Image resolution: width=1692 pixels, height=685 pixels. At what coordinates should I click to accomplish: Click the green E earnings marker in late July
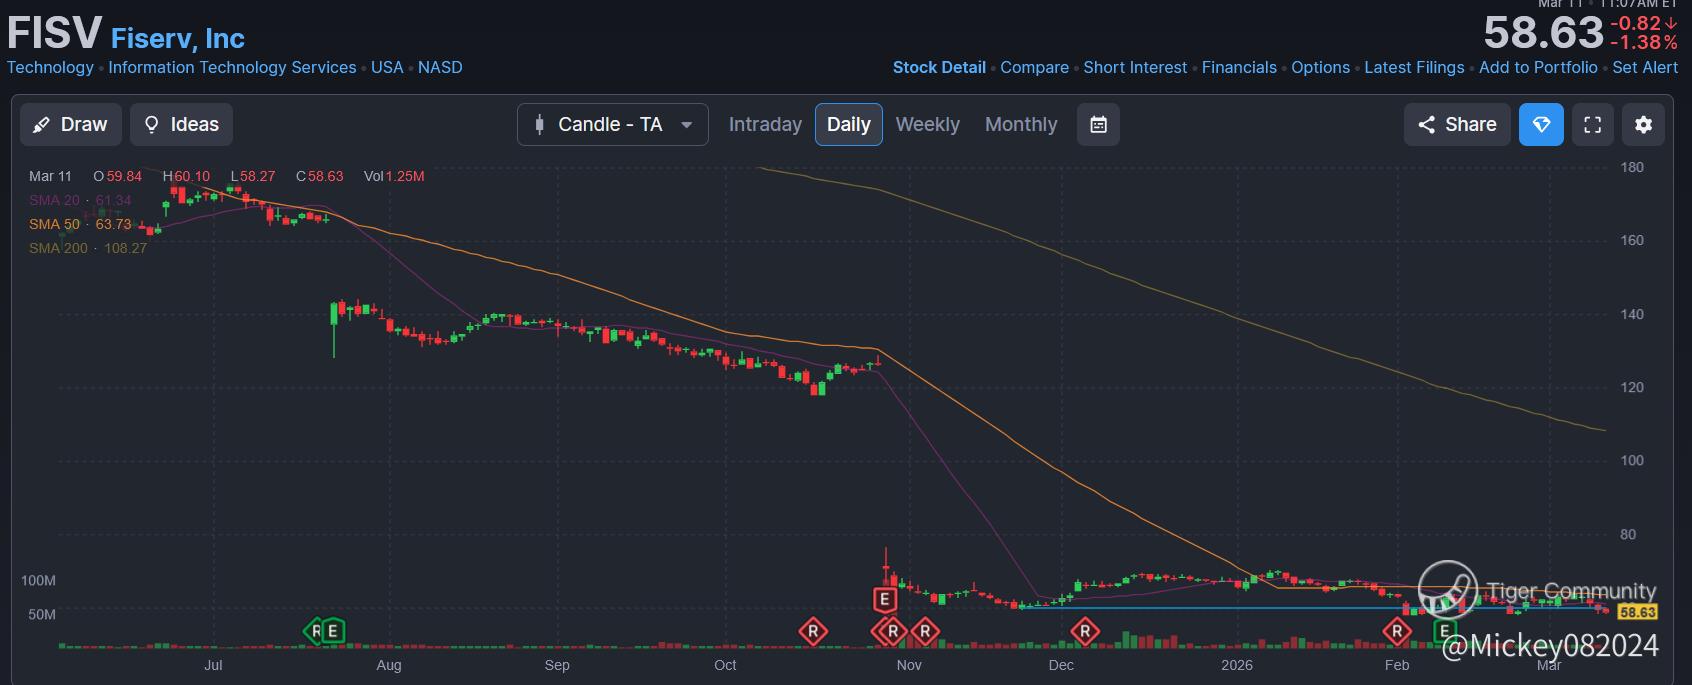point(332,631)
